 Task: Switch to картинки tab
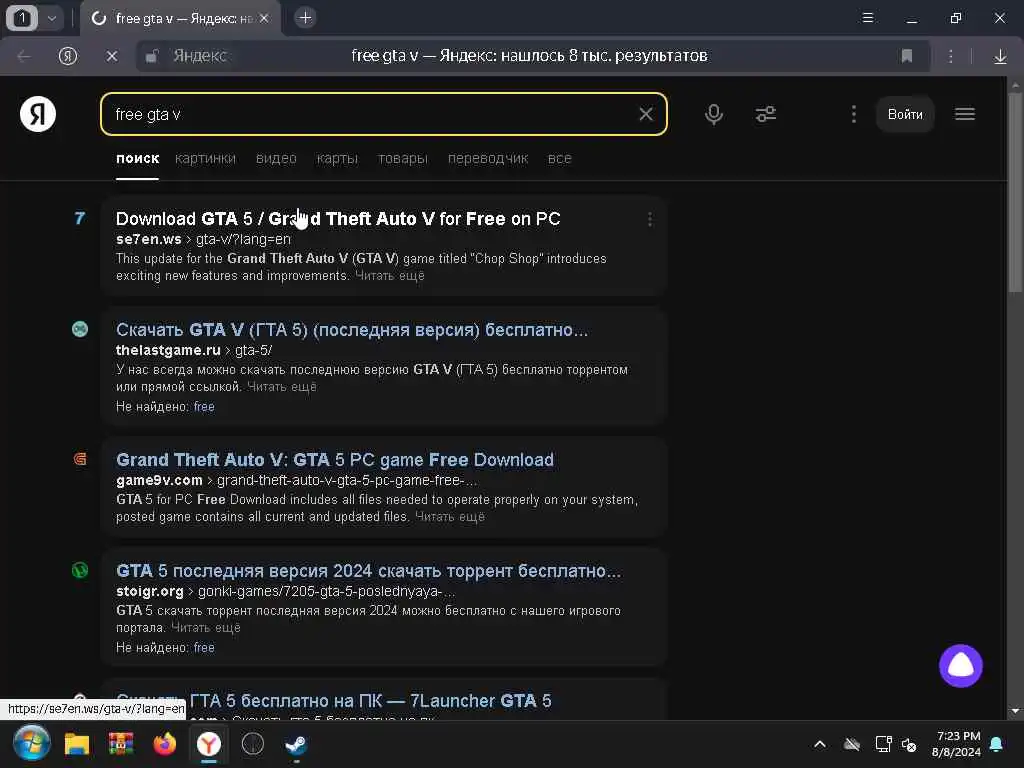(x=205, y=159)
